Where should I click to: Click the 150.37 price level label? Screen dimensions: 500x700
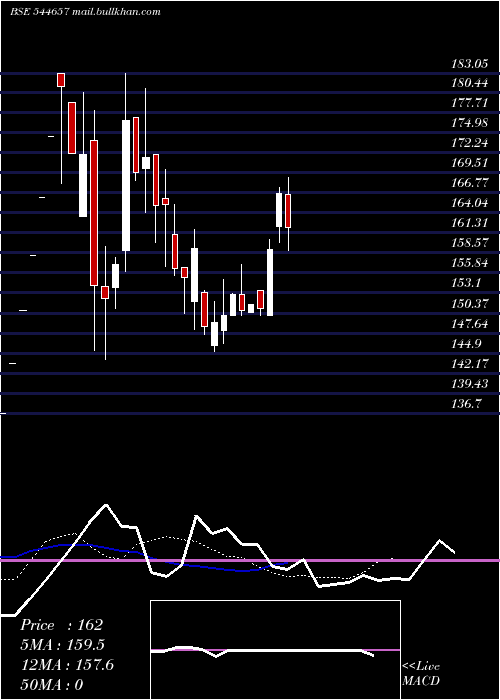[470, 304]
